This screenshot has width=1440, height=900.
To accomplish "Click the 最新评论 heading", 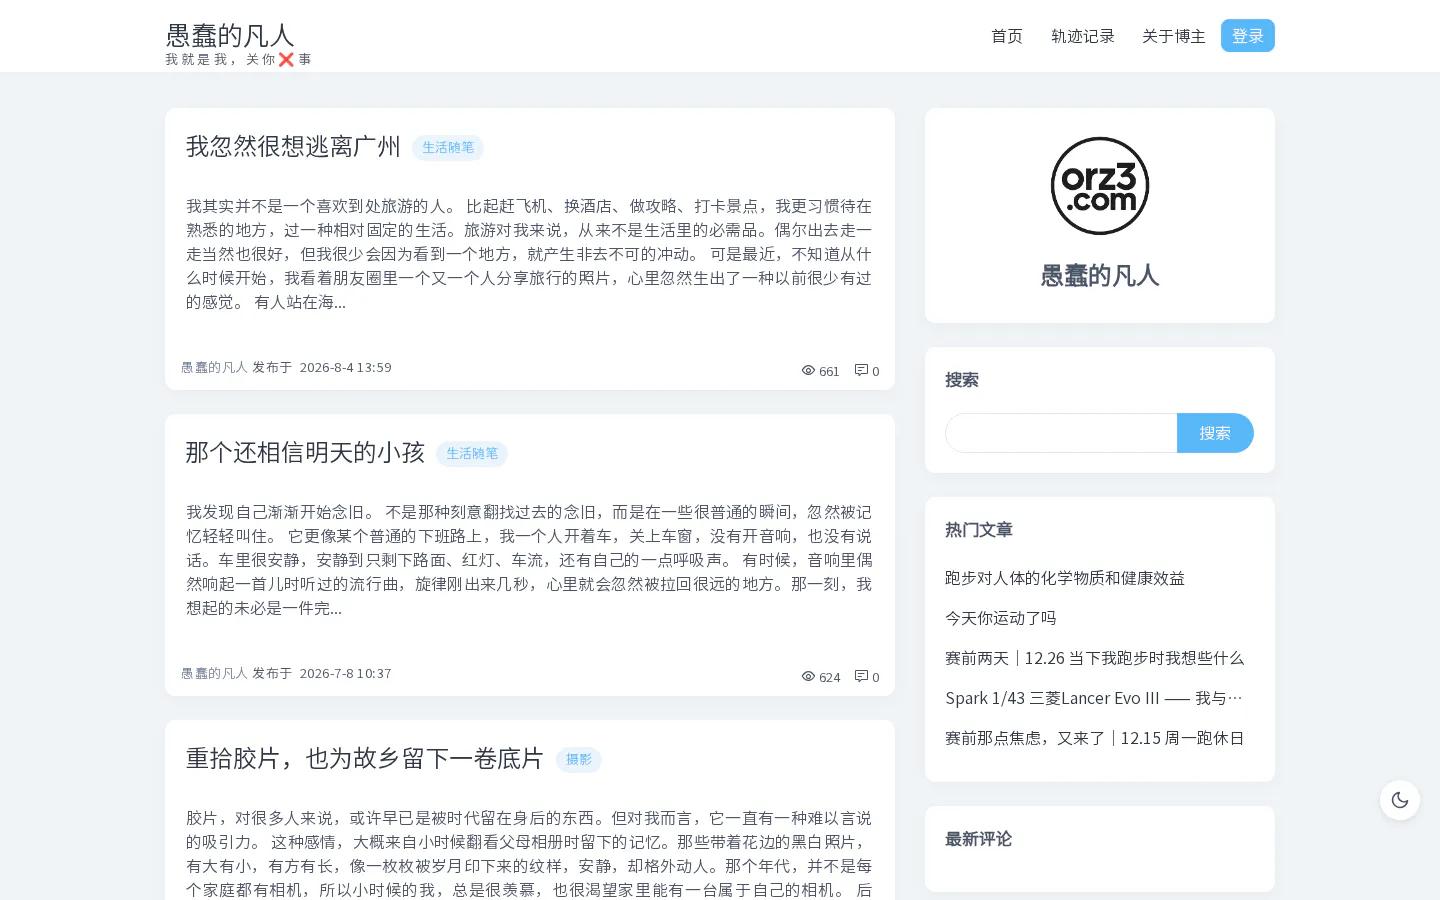I will pyautogui.click(x=979, y=839).
